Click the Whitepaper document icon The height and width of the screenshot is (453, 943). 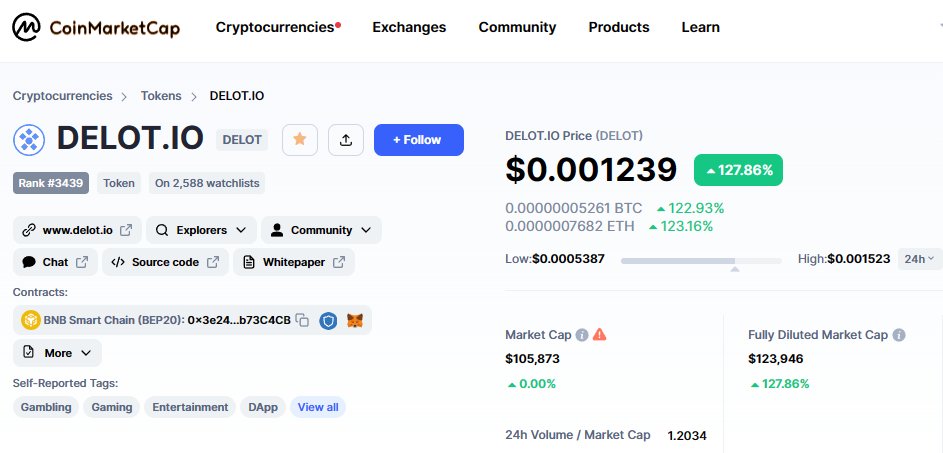click(x=248, y=262)
